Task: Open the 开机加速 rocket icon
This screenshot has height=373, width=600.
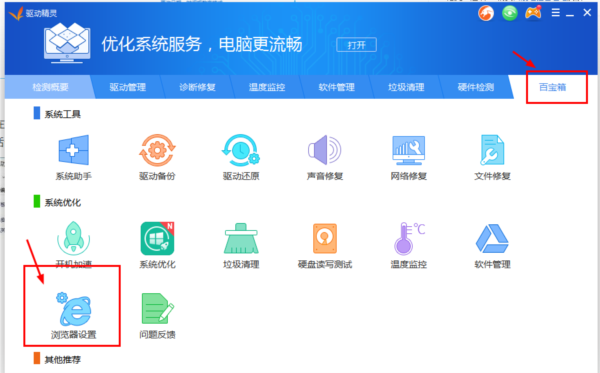Action: (73, 238)
